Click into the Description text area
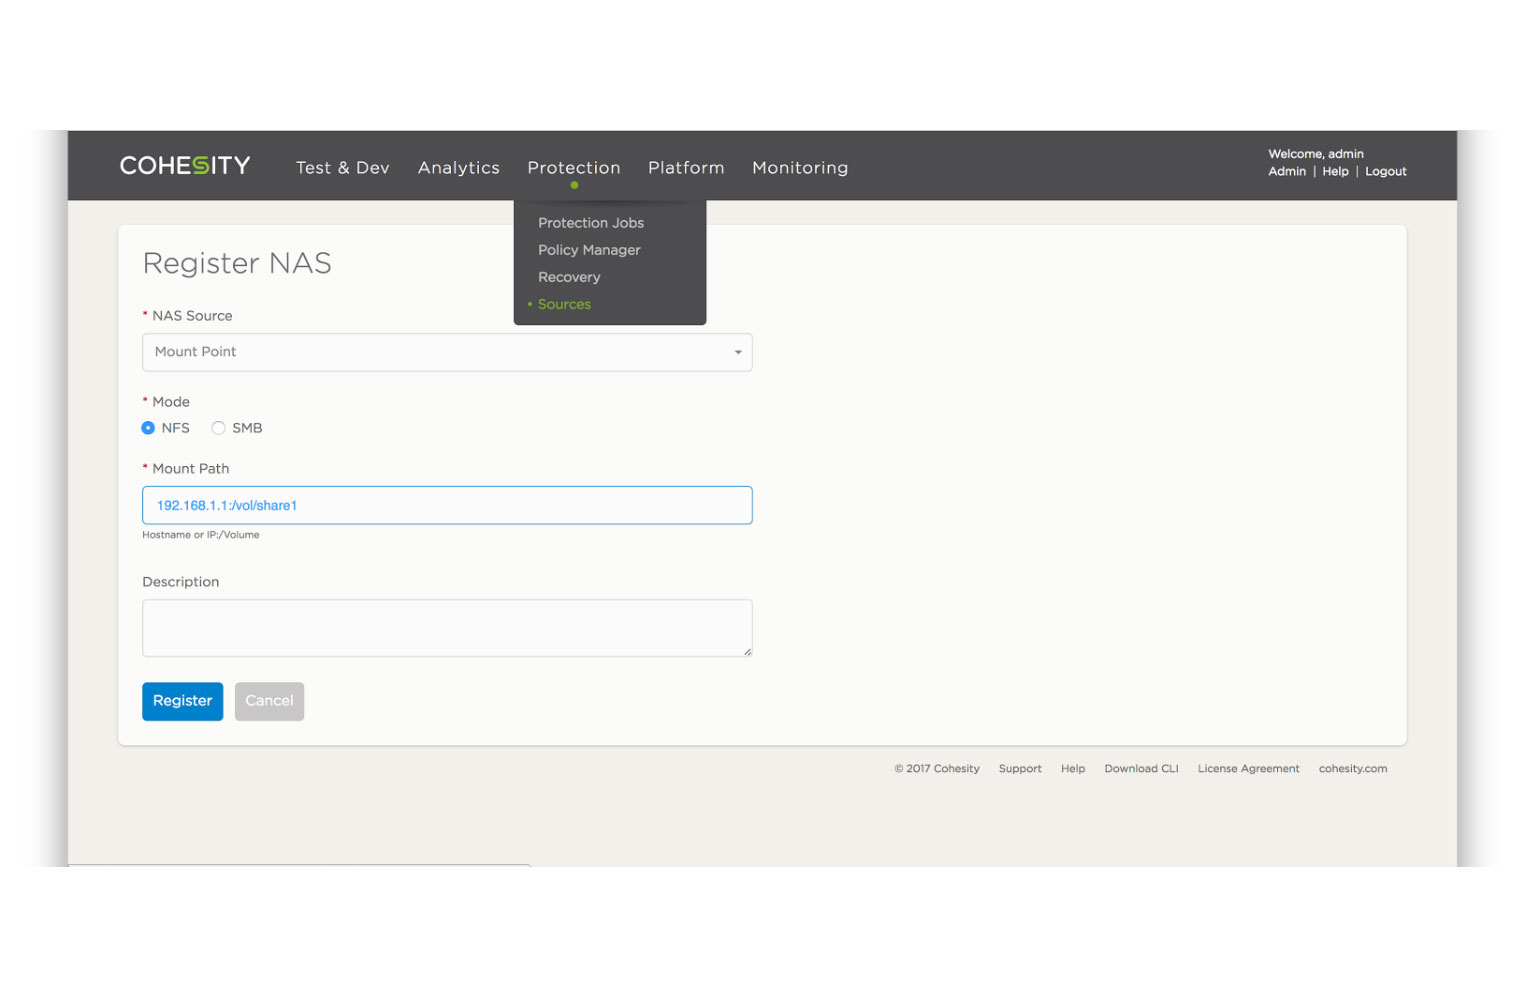This screenshot has height=1000, width=1535. tap(447, 628)
